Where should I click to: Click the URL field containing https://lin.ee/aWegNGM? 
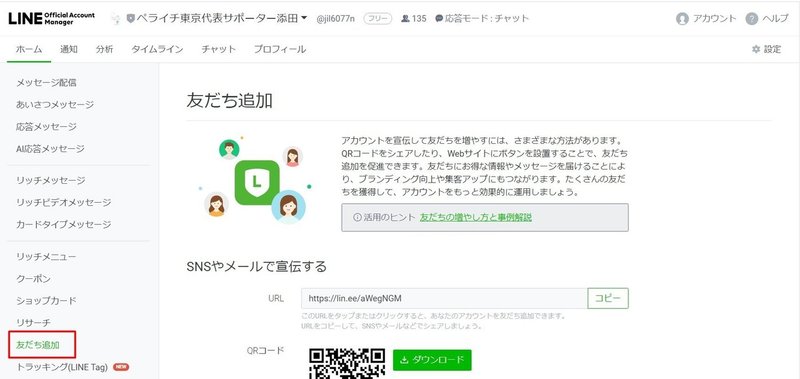444,298
